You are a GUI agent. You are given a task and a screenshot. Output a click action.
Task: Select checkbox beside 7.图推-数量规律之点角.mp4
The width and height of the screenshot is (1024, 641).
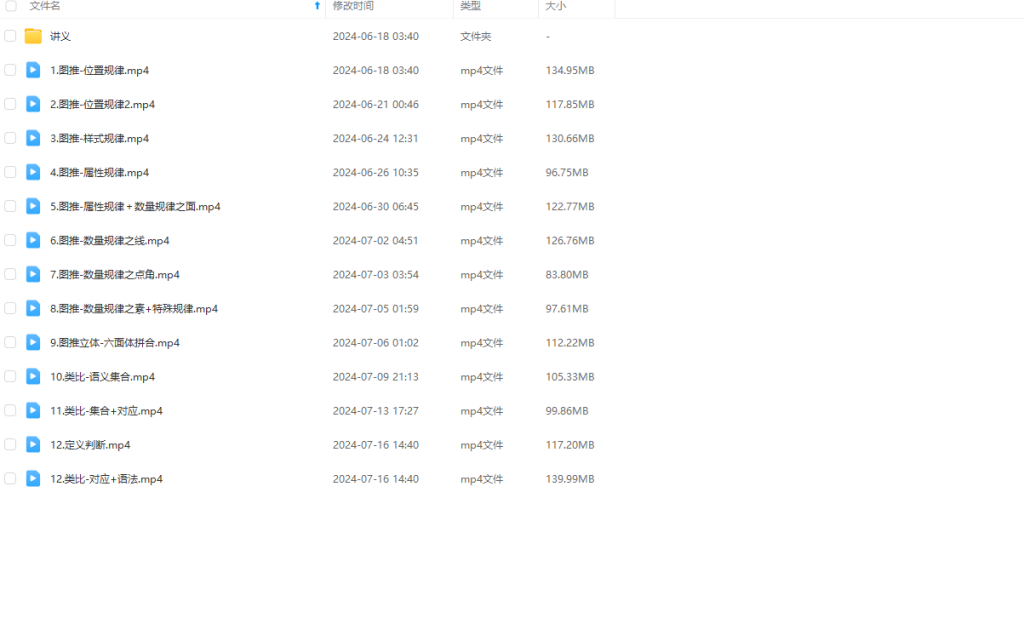point(10,274)
